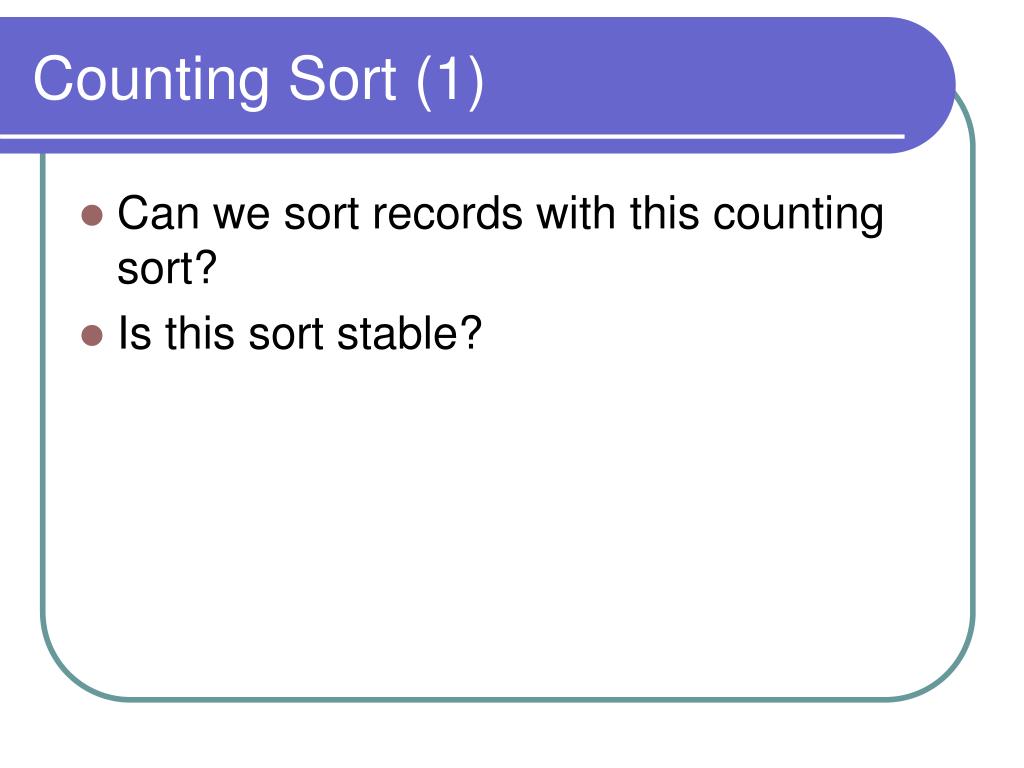The height and width of the screenshot is (768, 1024).
Task: Click the word 'Is' starting the second bullet
Action: 131,333
